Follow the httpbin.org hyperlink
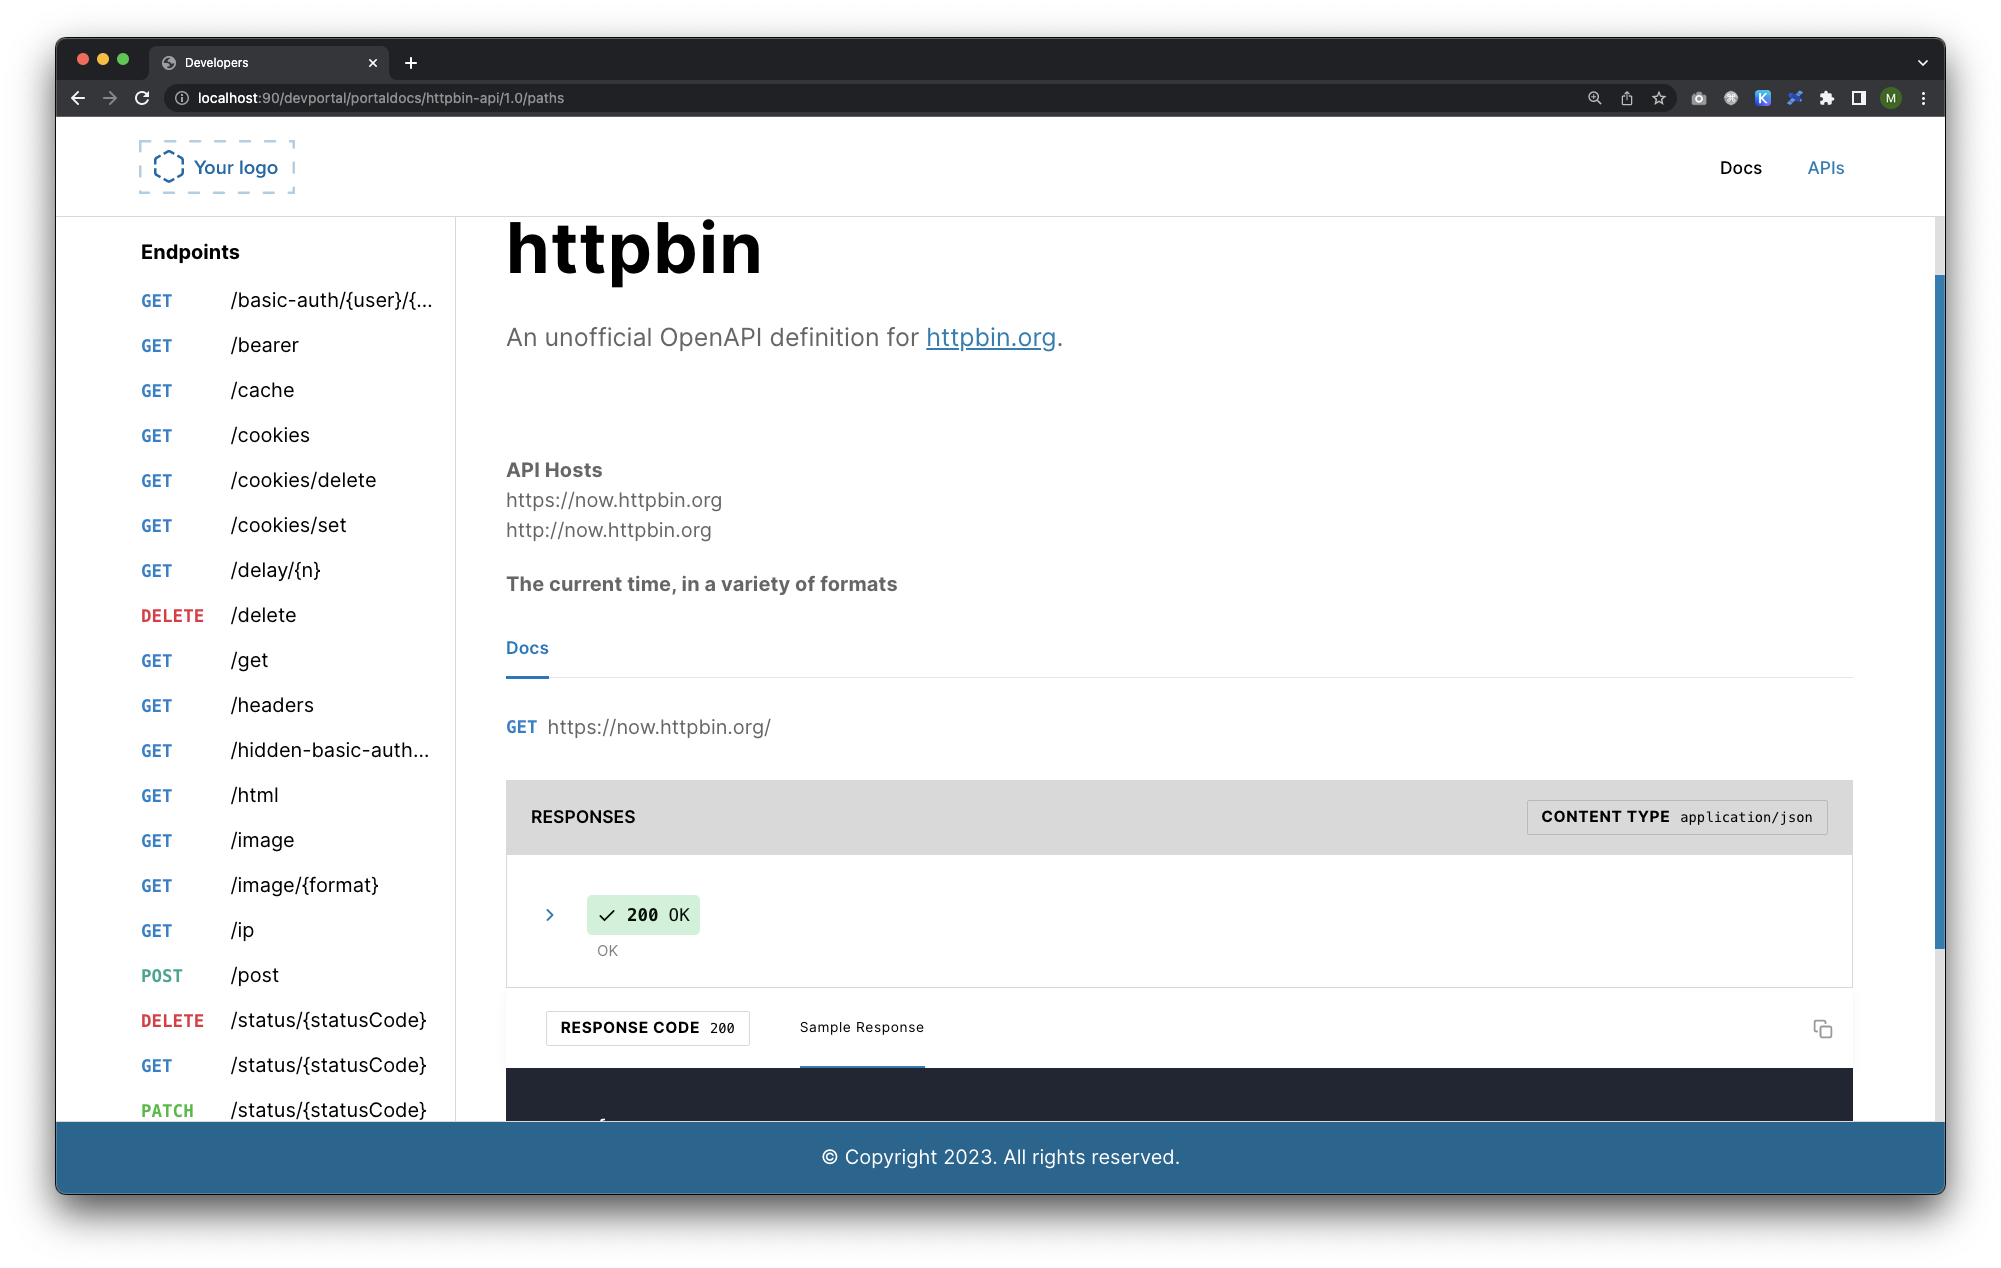The image size is (2001, 1268). pyautogui.click(x=990, y=338)
